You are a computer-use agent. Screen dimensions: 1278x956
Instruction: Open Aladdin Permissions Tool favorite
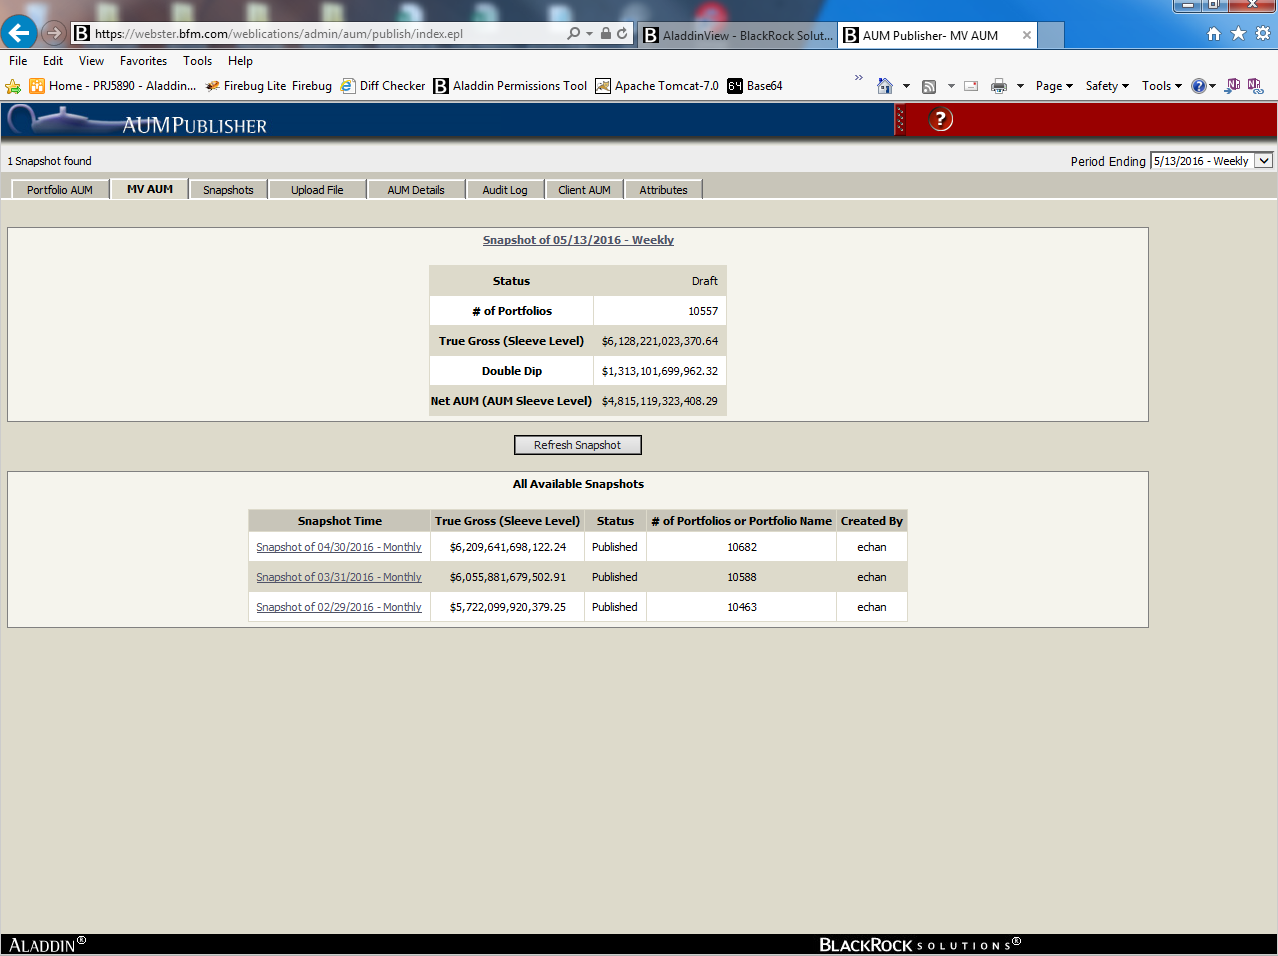510,86
